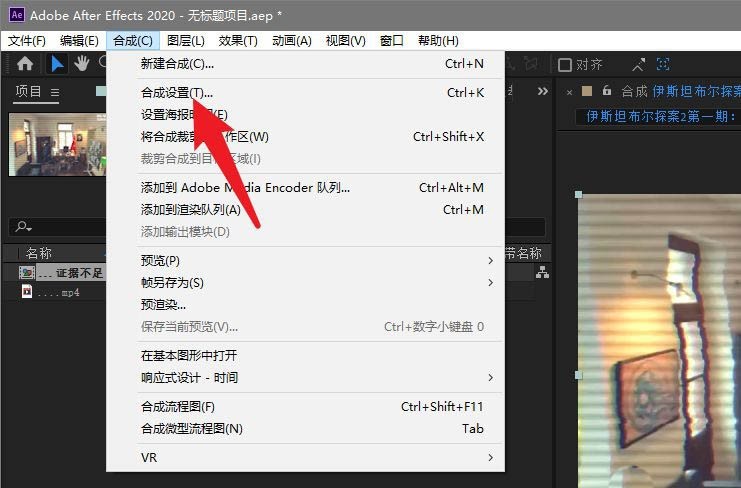The height and width of the screenshot is (488, 741).
Task: Close the composition viewer tab with the x
Action: coord(570,92)
